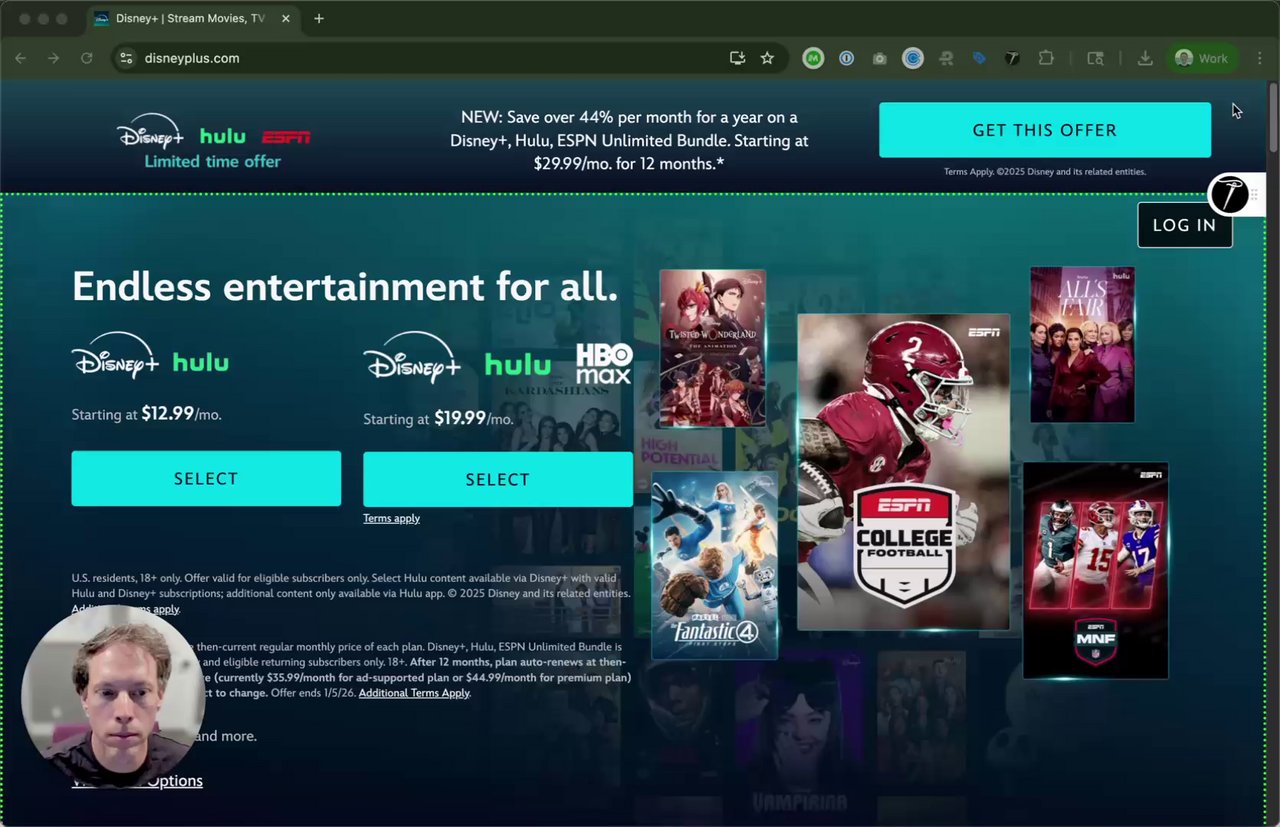Select the $19.99 plan with HBO Max
The image size is (1280, 827).
click(498, 479)
